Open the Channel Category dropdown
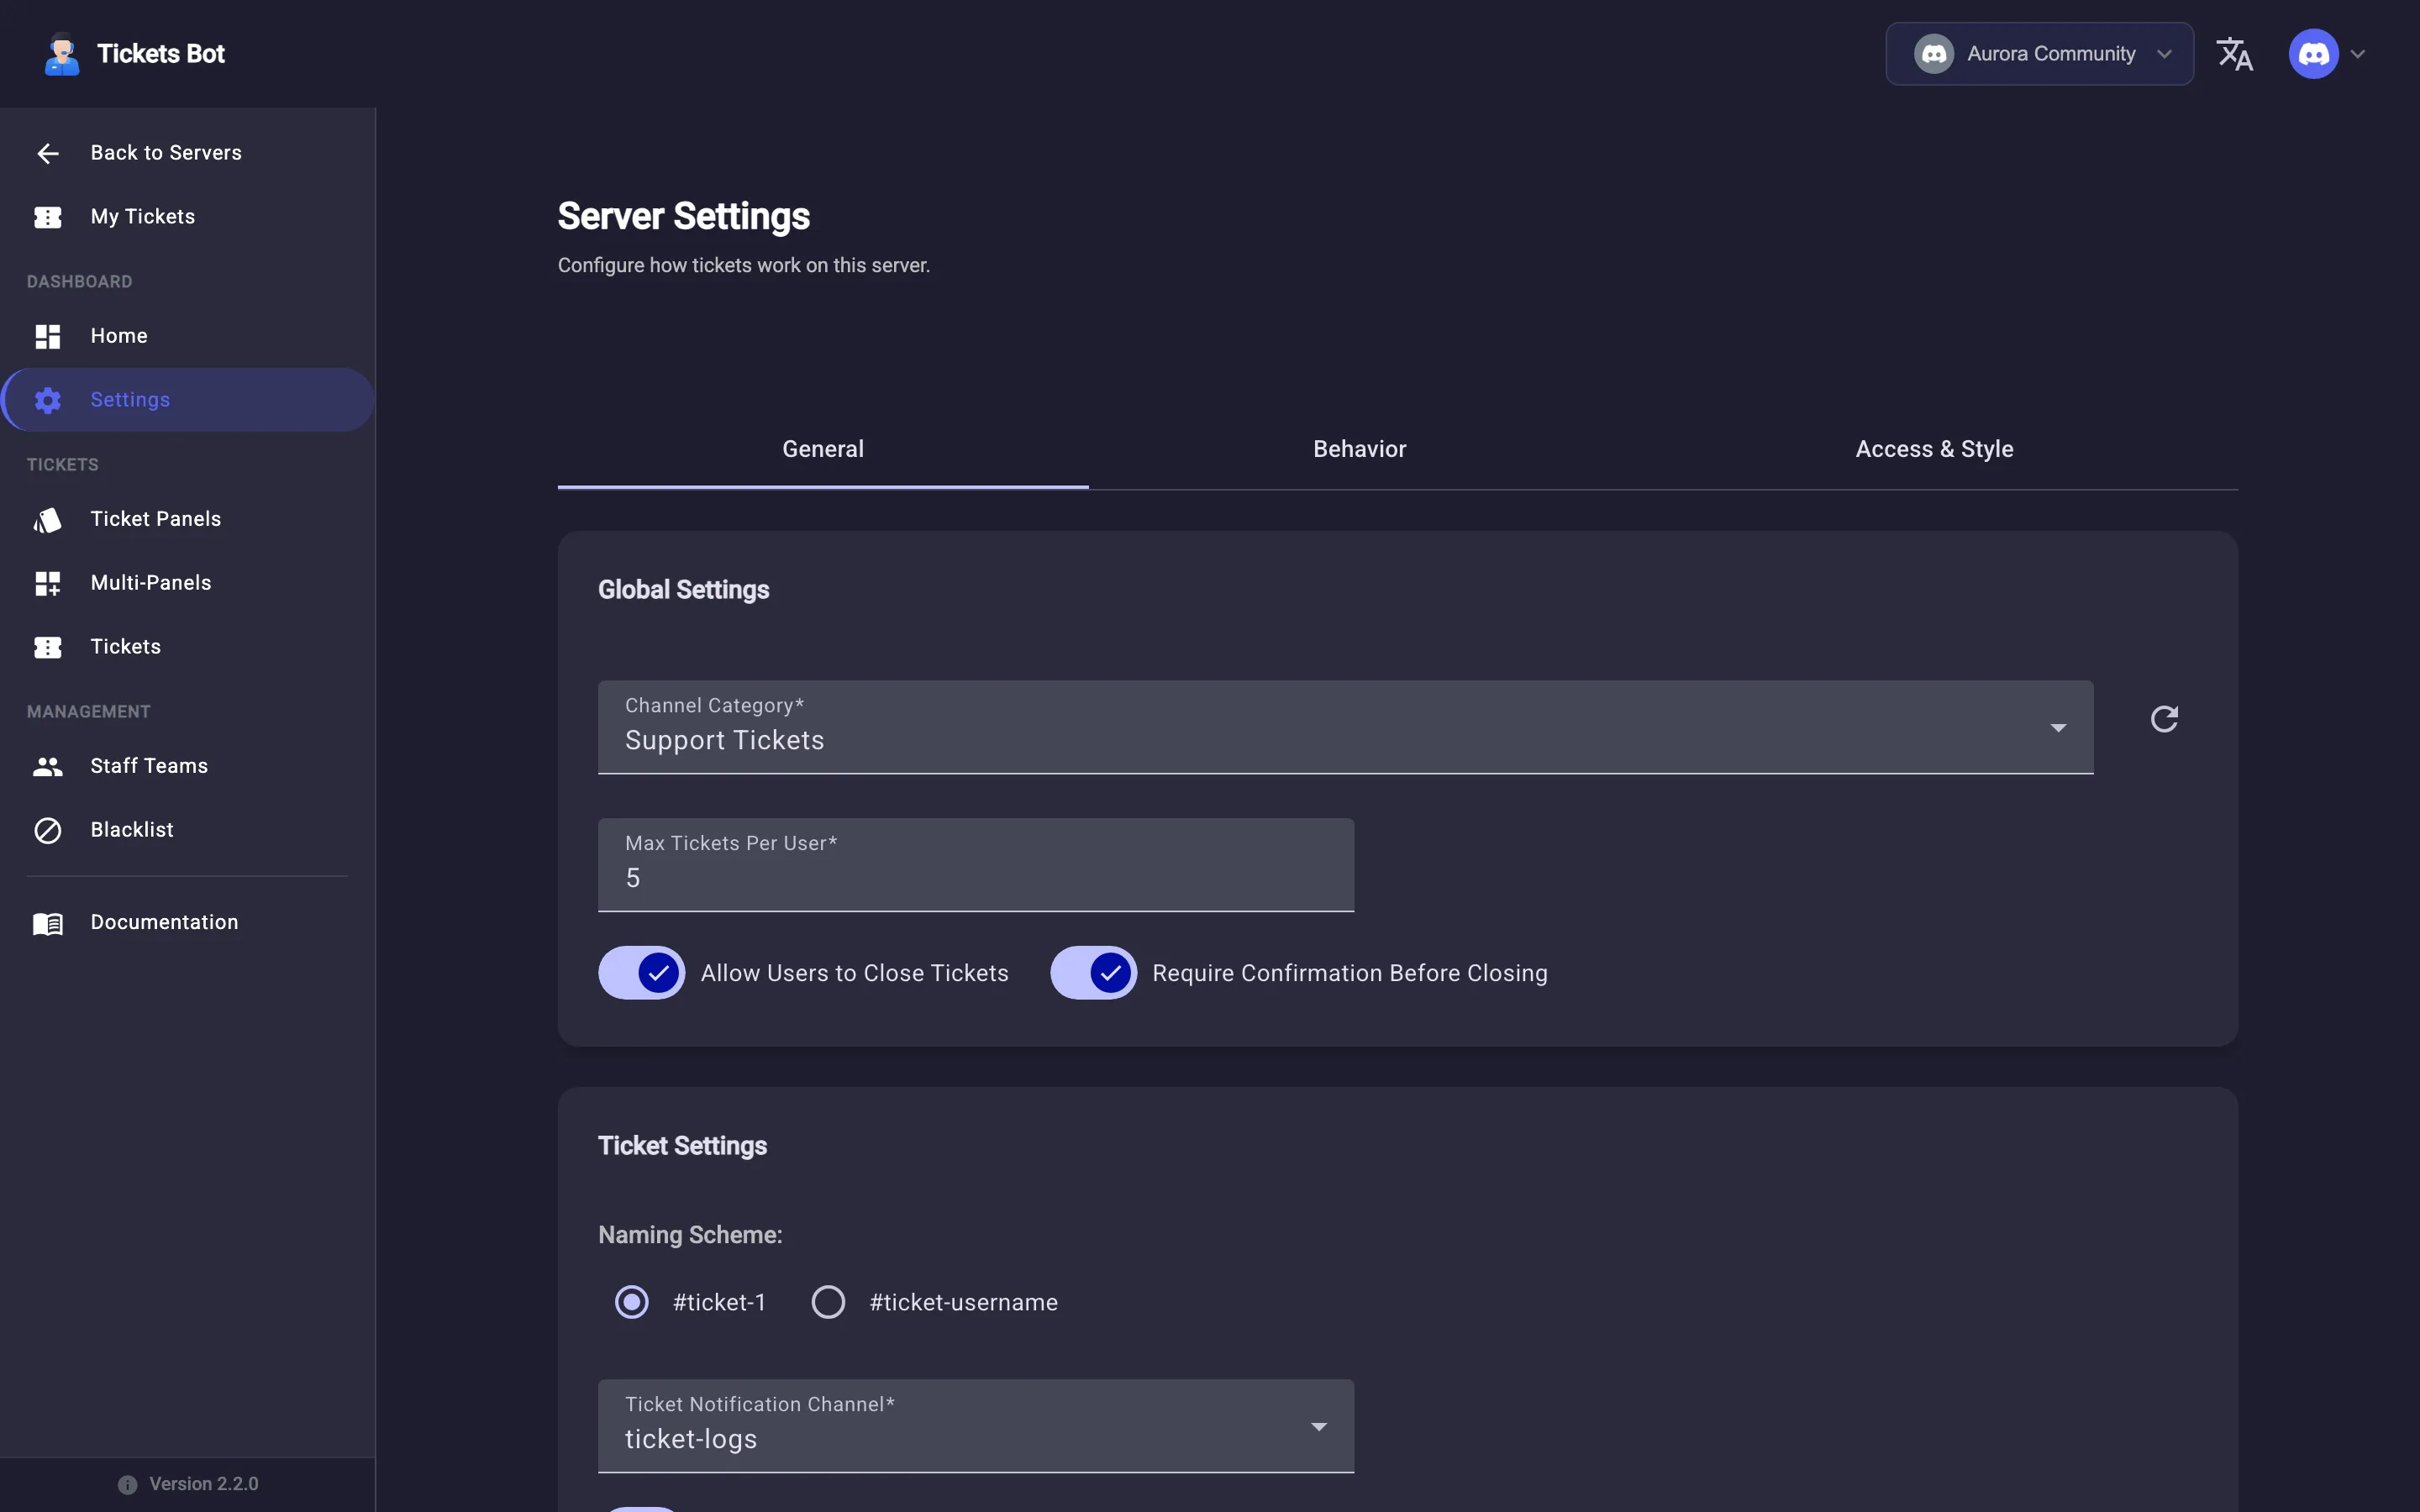 click(x=1345, y=727)
